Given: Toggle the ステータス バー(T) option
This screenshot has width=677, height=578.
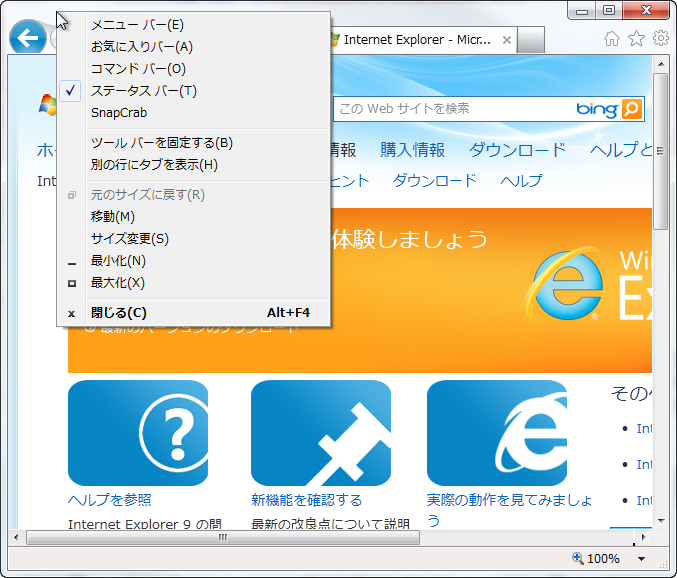Looking at the screenshot, I should click(x=143, y=91).
